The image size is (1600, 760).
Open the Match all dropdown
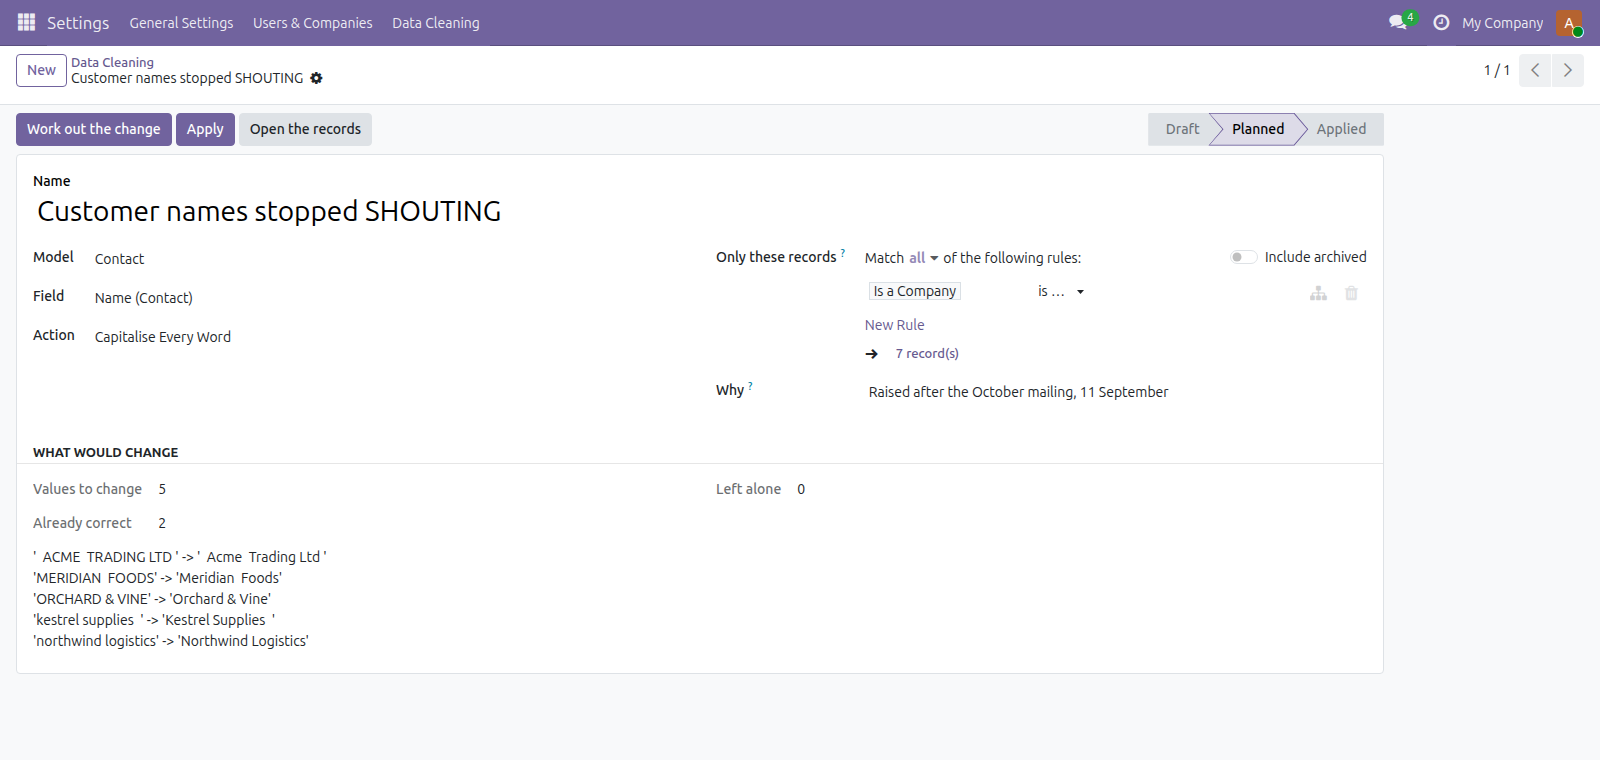coord(924,258)
